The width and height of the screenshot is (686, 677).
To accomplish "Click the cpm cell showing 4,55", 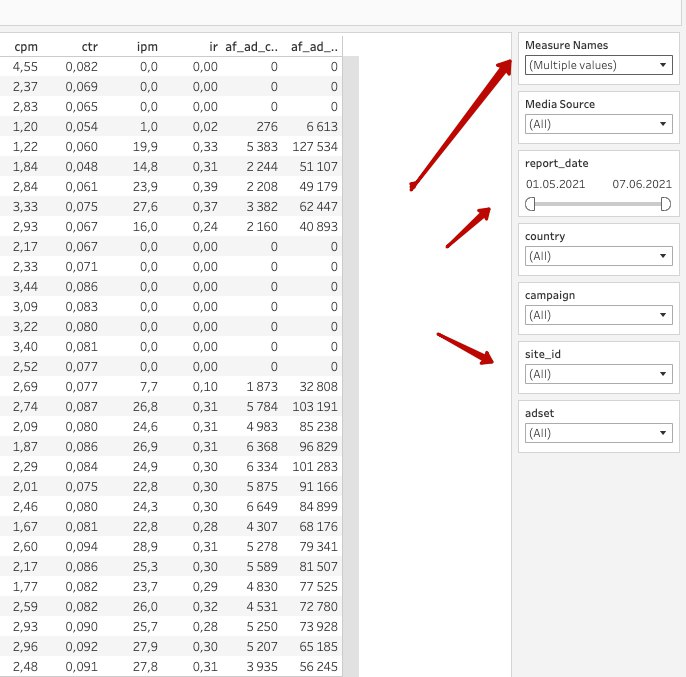I will (25, 67).
